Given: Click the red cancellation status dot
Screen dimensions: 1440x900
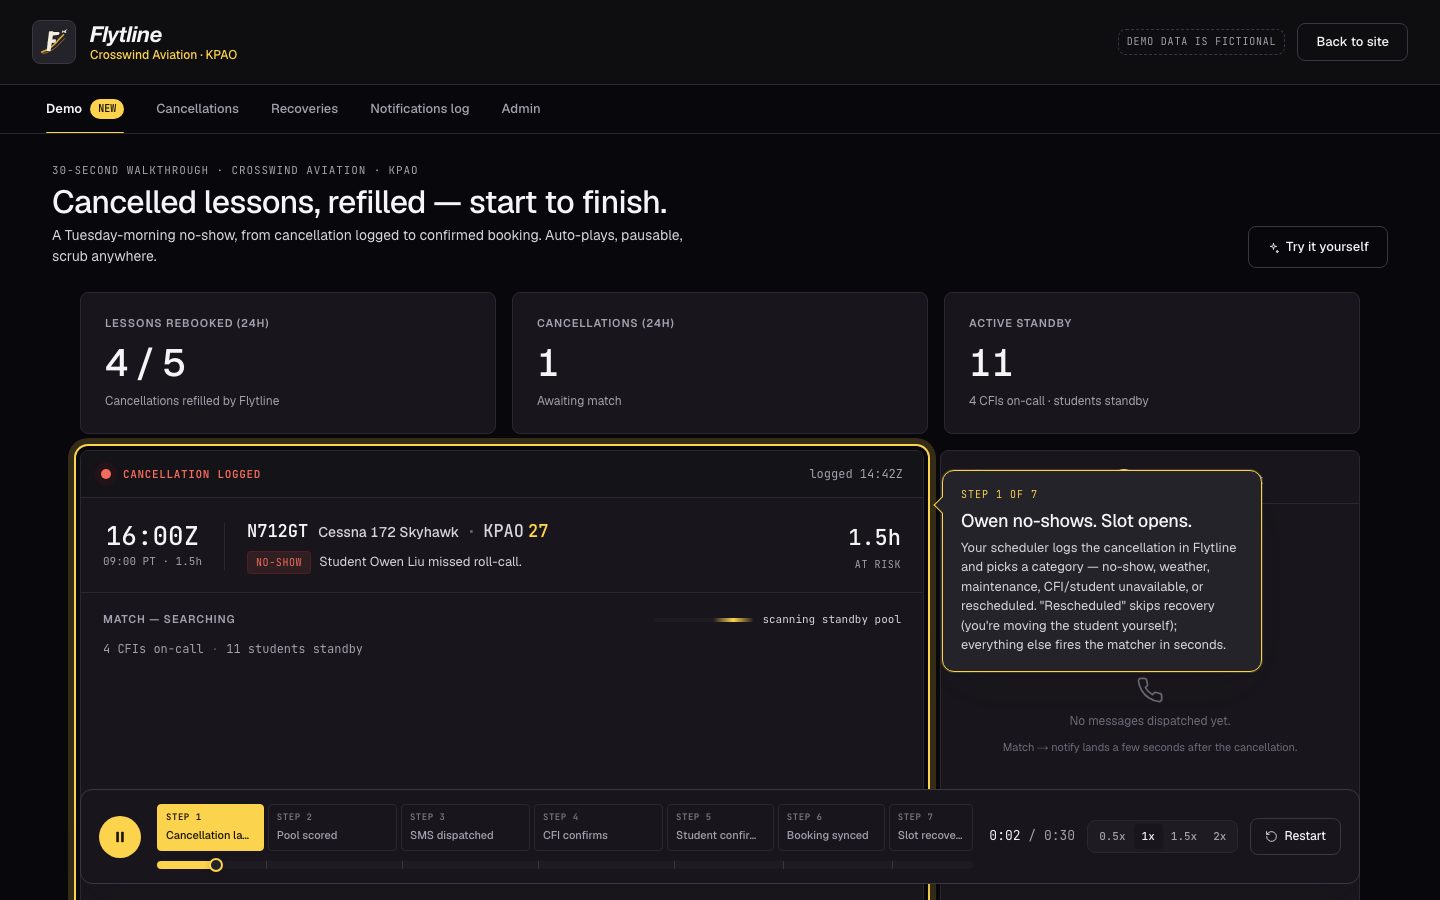Looking at the screenshot, I should (x=106, y=474).
